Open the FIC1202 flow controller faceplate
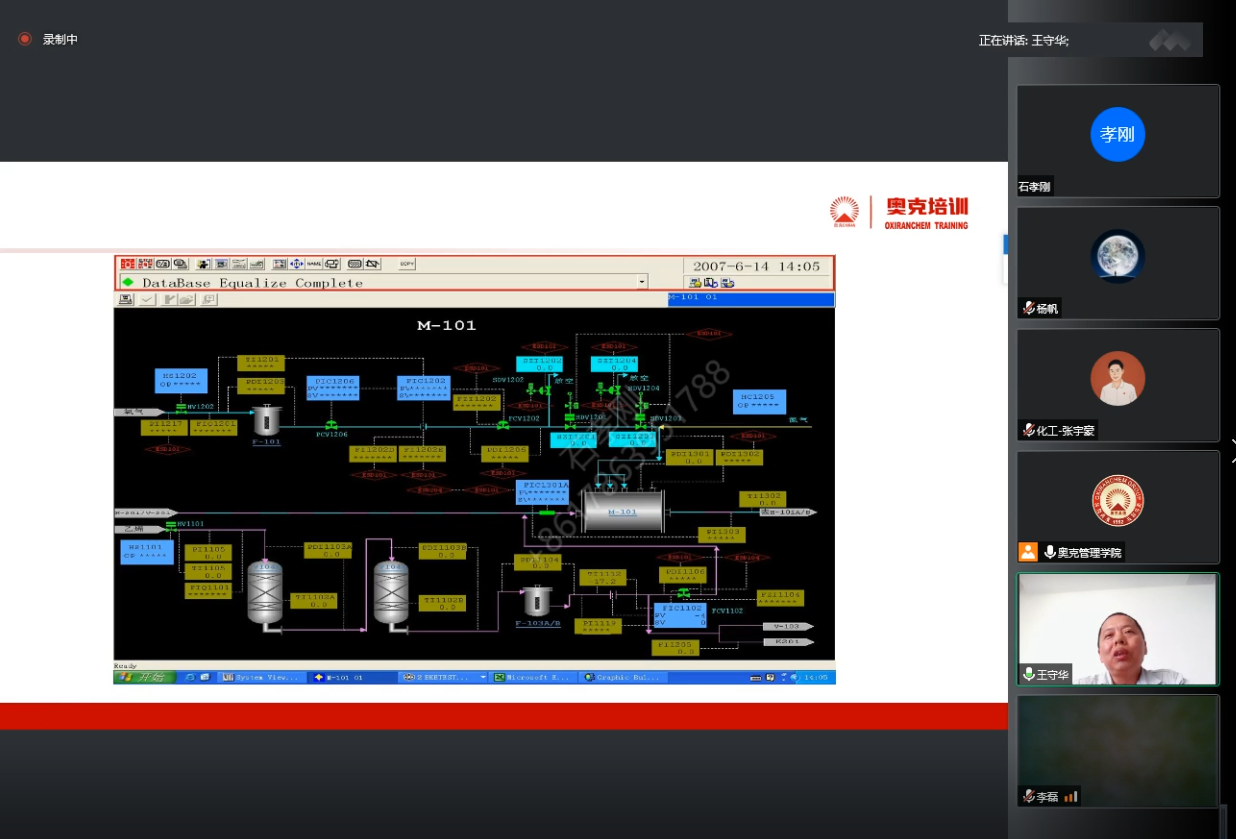Image resolution: width=1236 pixels, height=839 pixels. click(x=422, y=388)
